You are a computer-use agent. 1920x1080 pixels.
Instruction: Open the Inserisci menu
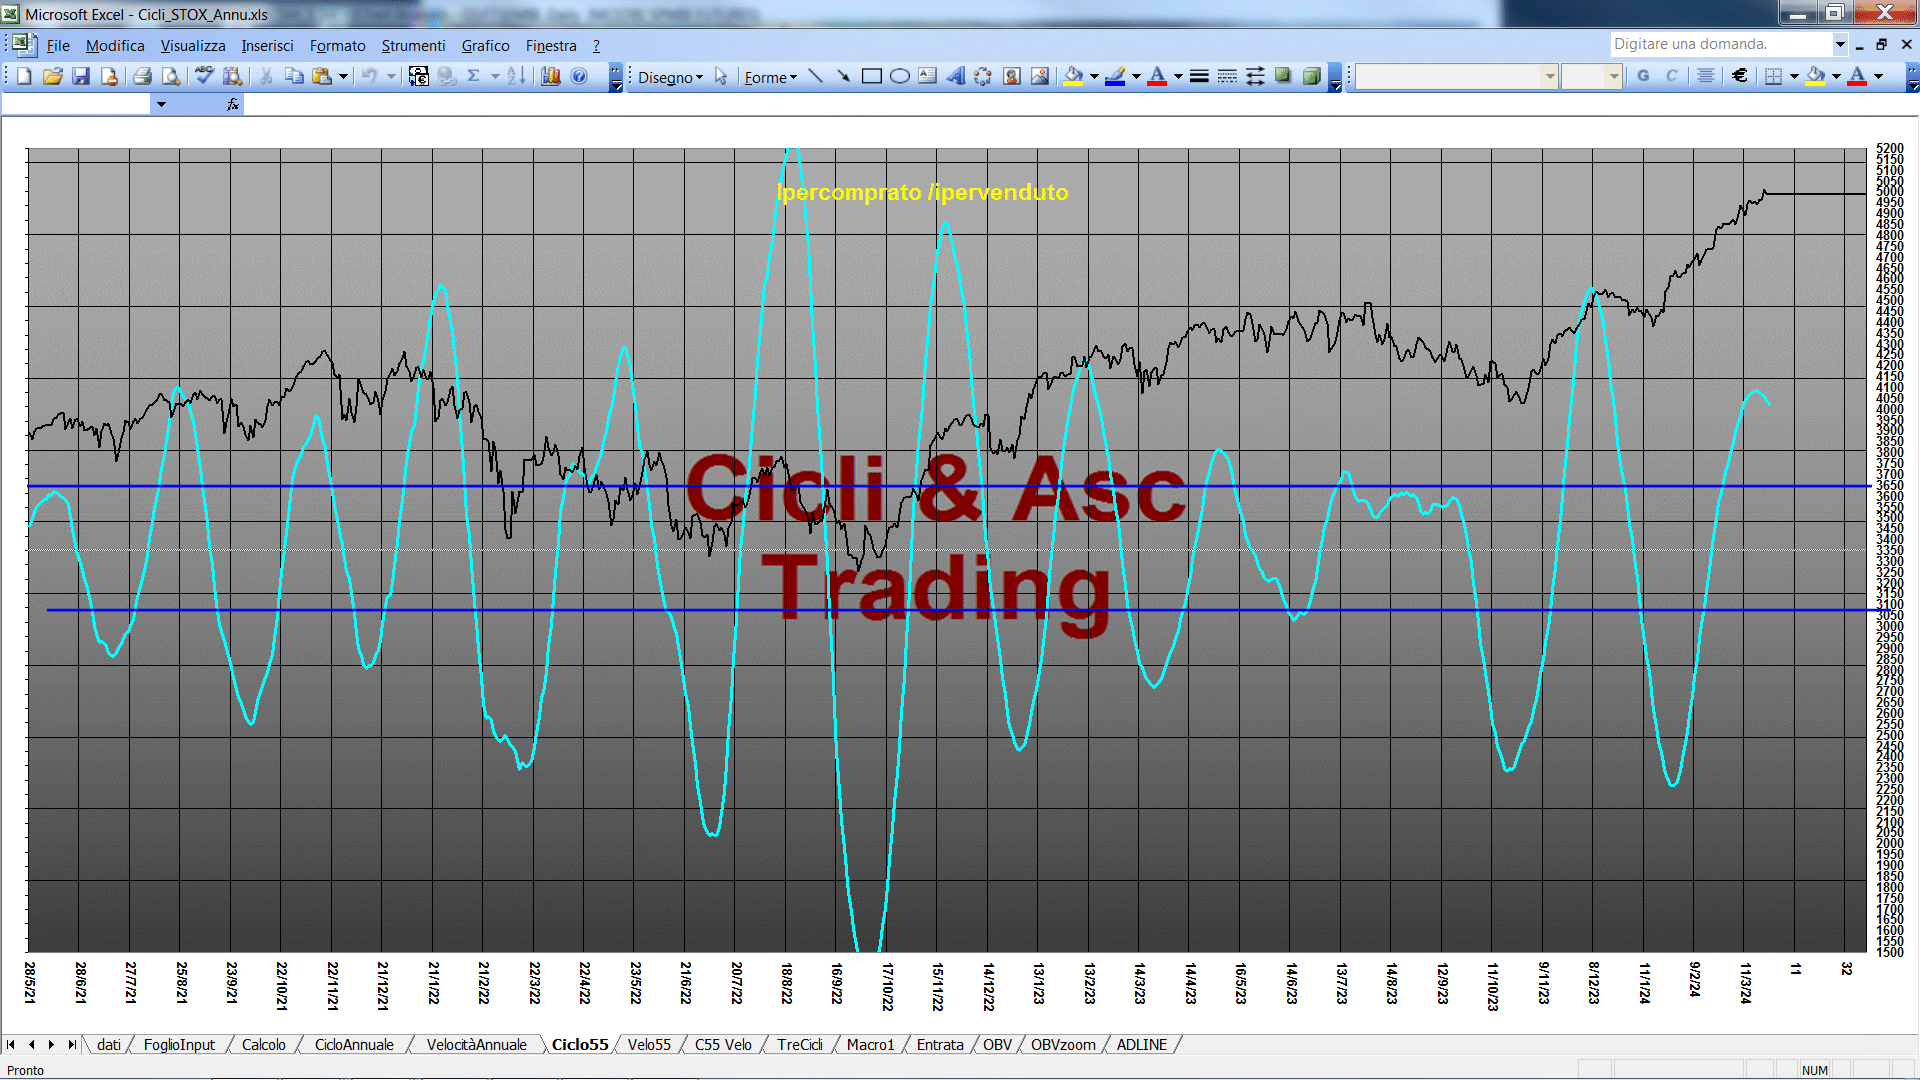tap(267, 46)
